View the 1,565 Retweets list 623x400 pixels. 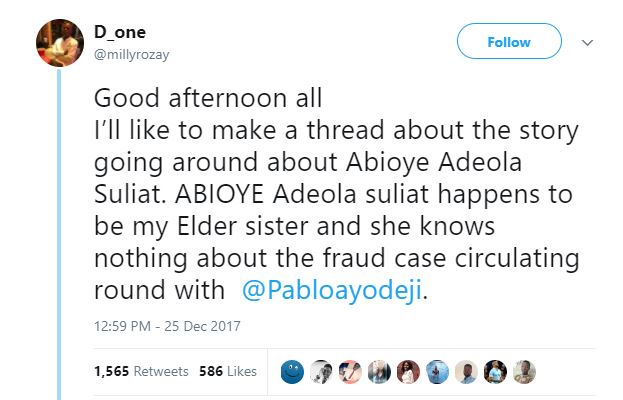[141, 371]
